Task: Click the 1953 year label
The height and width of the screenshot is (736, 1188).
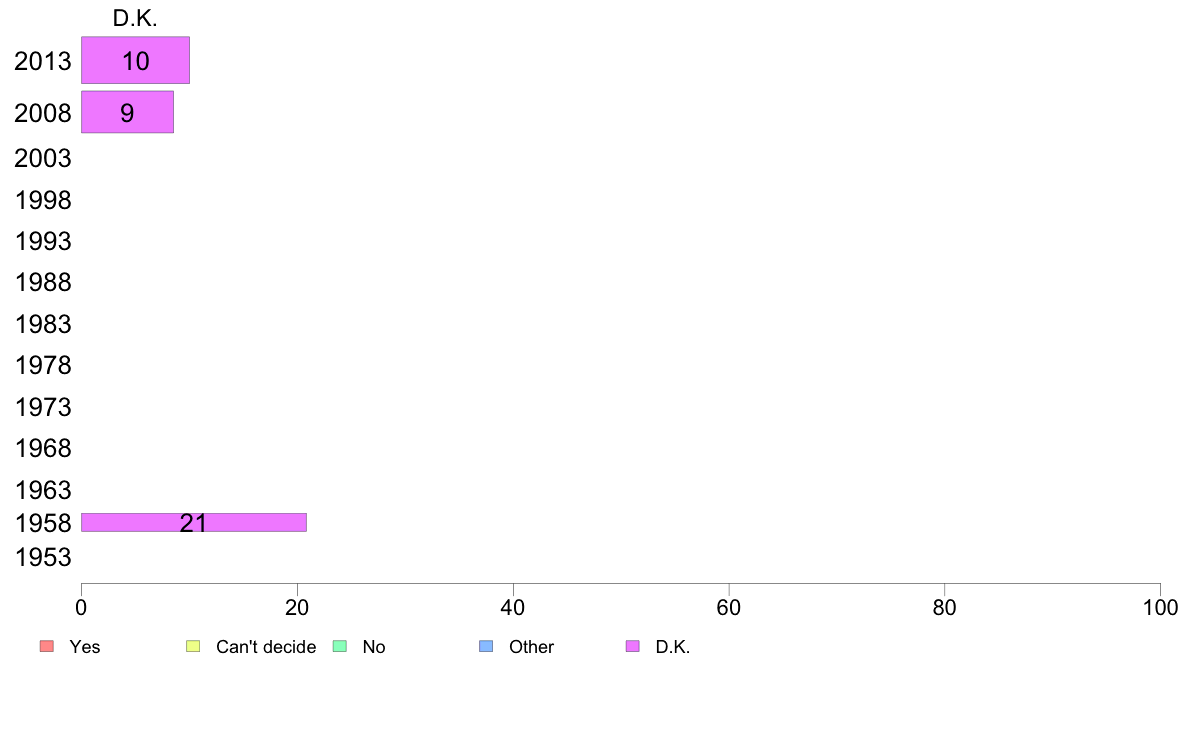Action: coord(42,557)
